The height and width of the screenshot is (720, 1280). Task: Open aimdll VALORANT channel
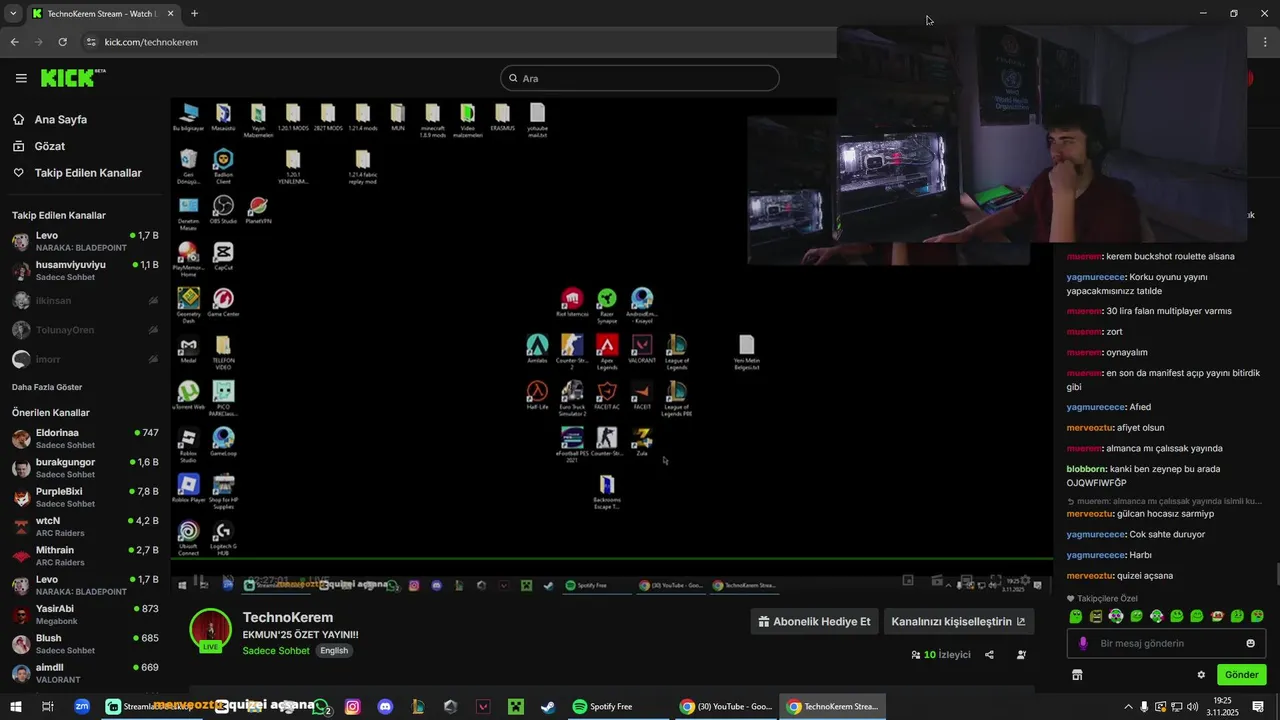coord(85,673)
